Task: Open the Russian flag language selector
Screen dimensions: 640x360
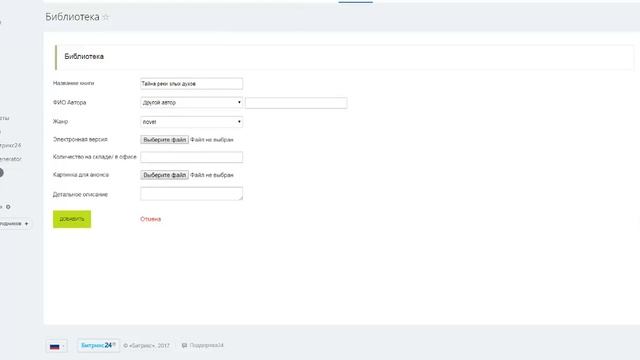Action: [x=57, y=346]
